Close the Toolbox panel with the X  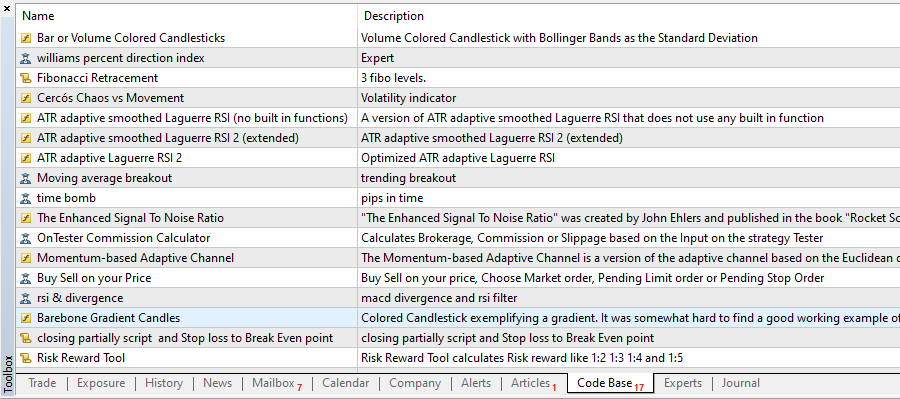tap(7, 7)
